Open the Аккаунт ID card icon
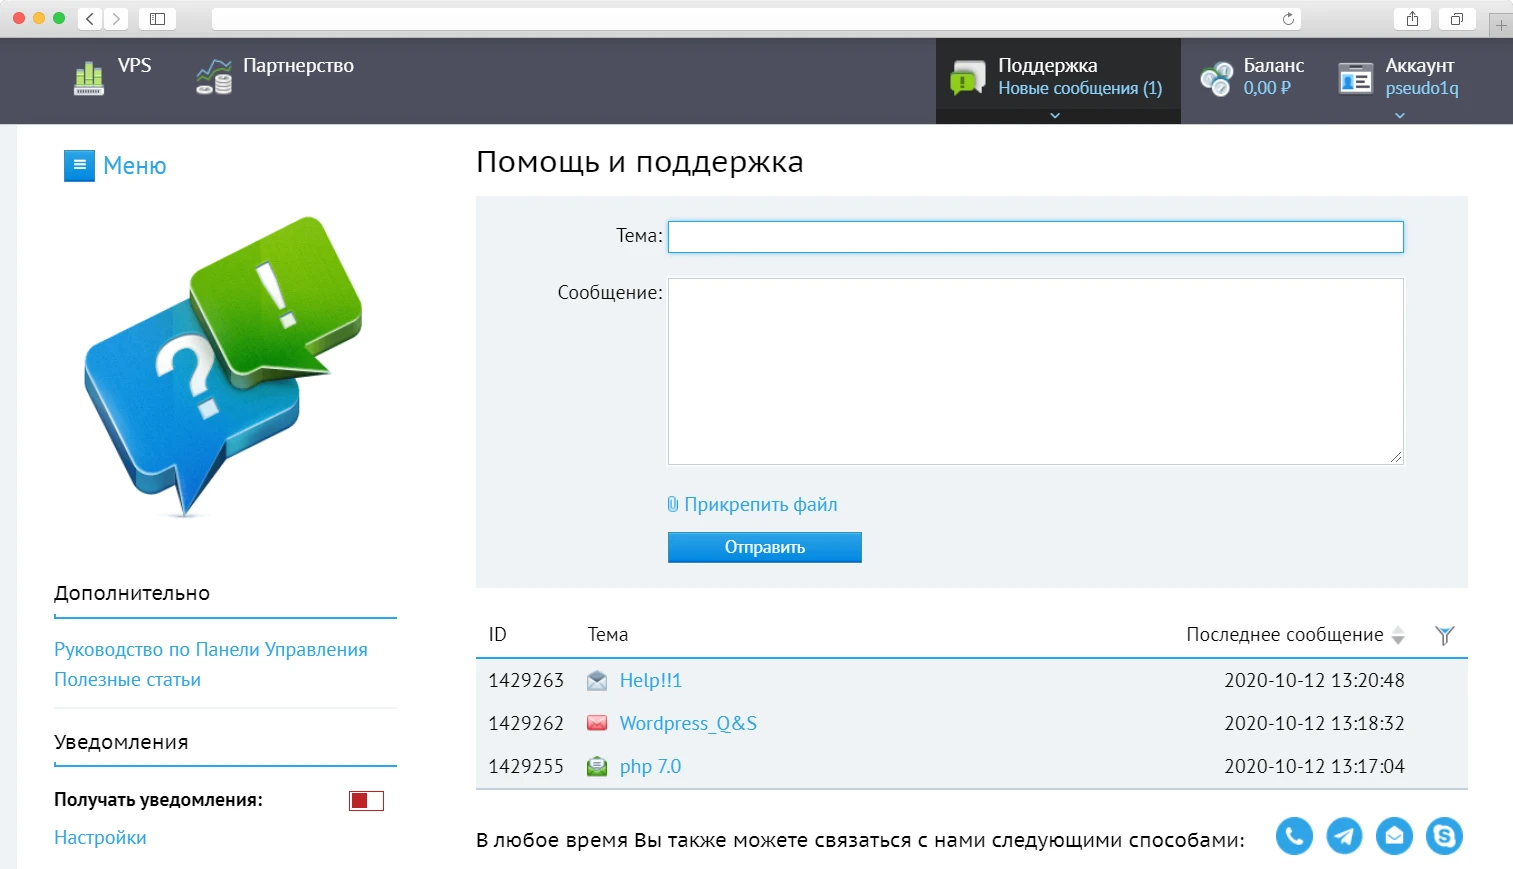Screen dimensions: 1513x869 (x=1355, y=77)
